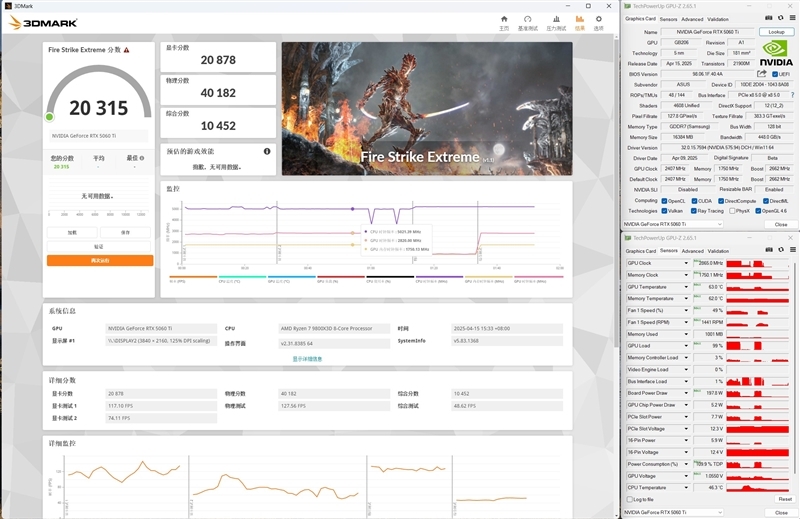Maximize the 3DMark window
Viewport: 800px width, 519px height.
588,6
